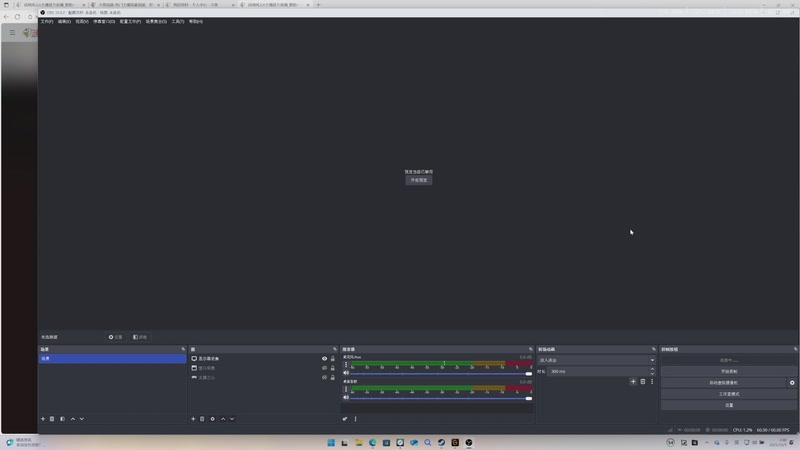Decrease transition duration with down arrow
This screenshot has width=800, height=450.
652,373
